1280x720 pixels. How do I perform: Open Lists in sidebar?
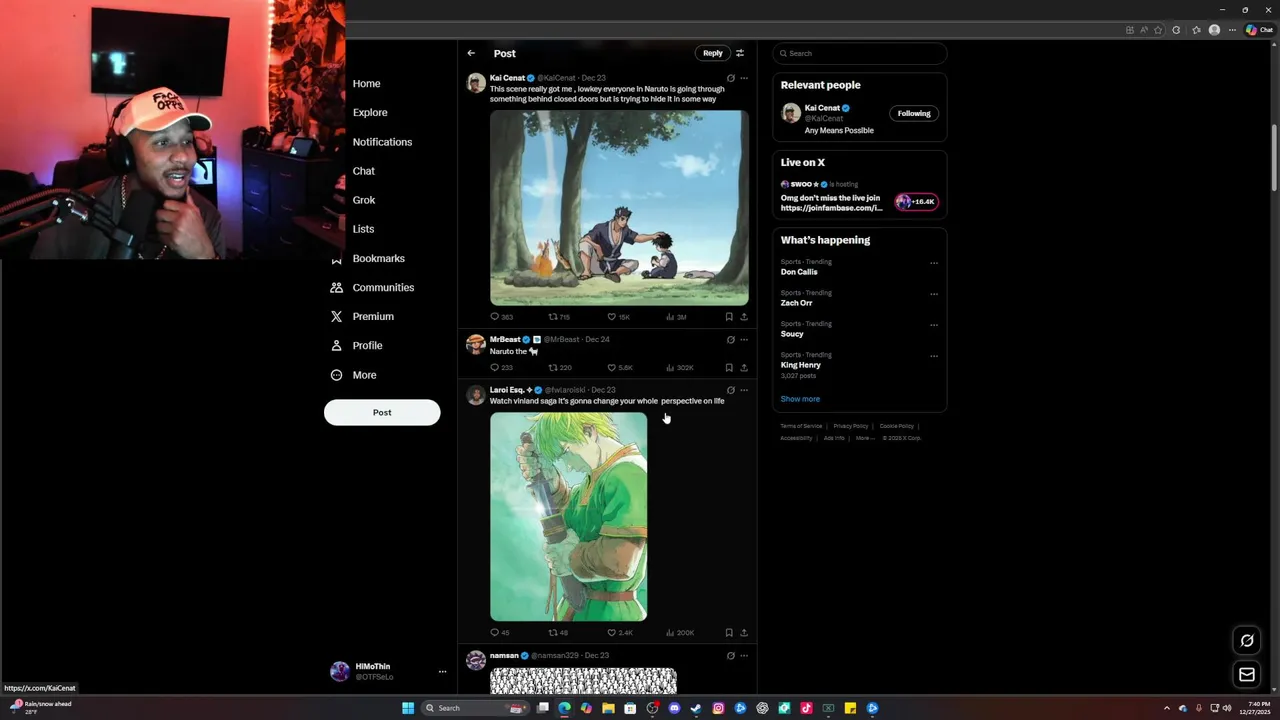point(363,229)
